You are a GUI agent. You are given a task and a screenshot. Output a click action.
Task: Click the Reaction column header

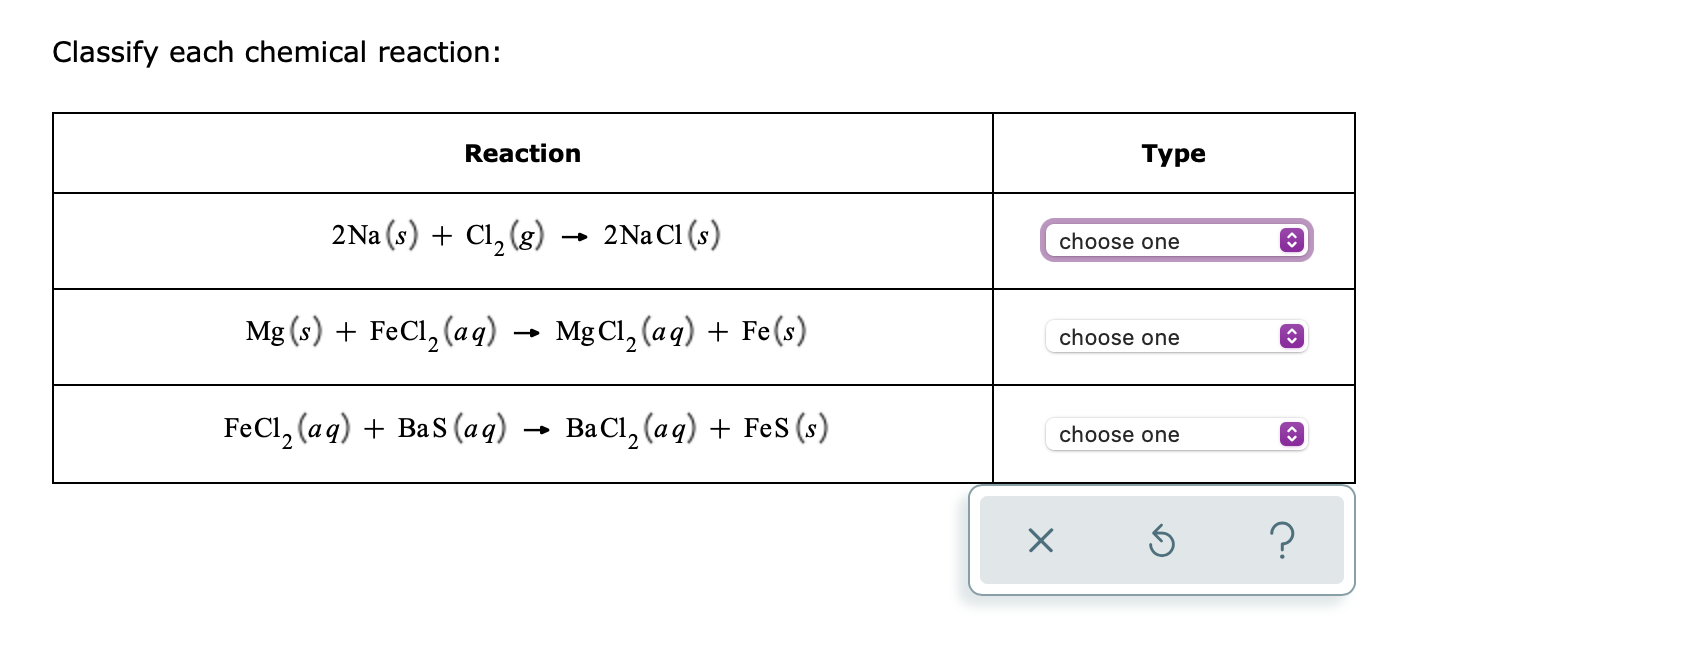(x=522, y=153)
